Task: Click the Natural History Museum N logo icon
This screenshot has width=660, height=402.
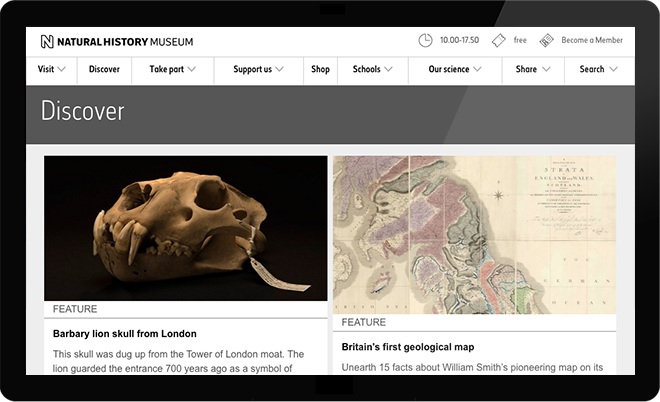Action: [47, 42]
